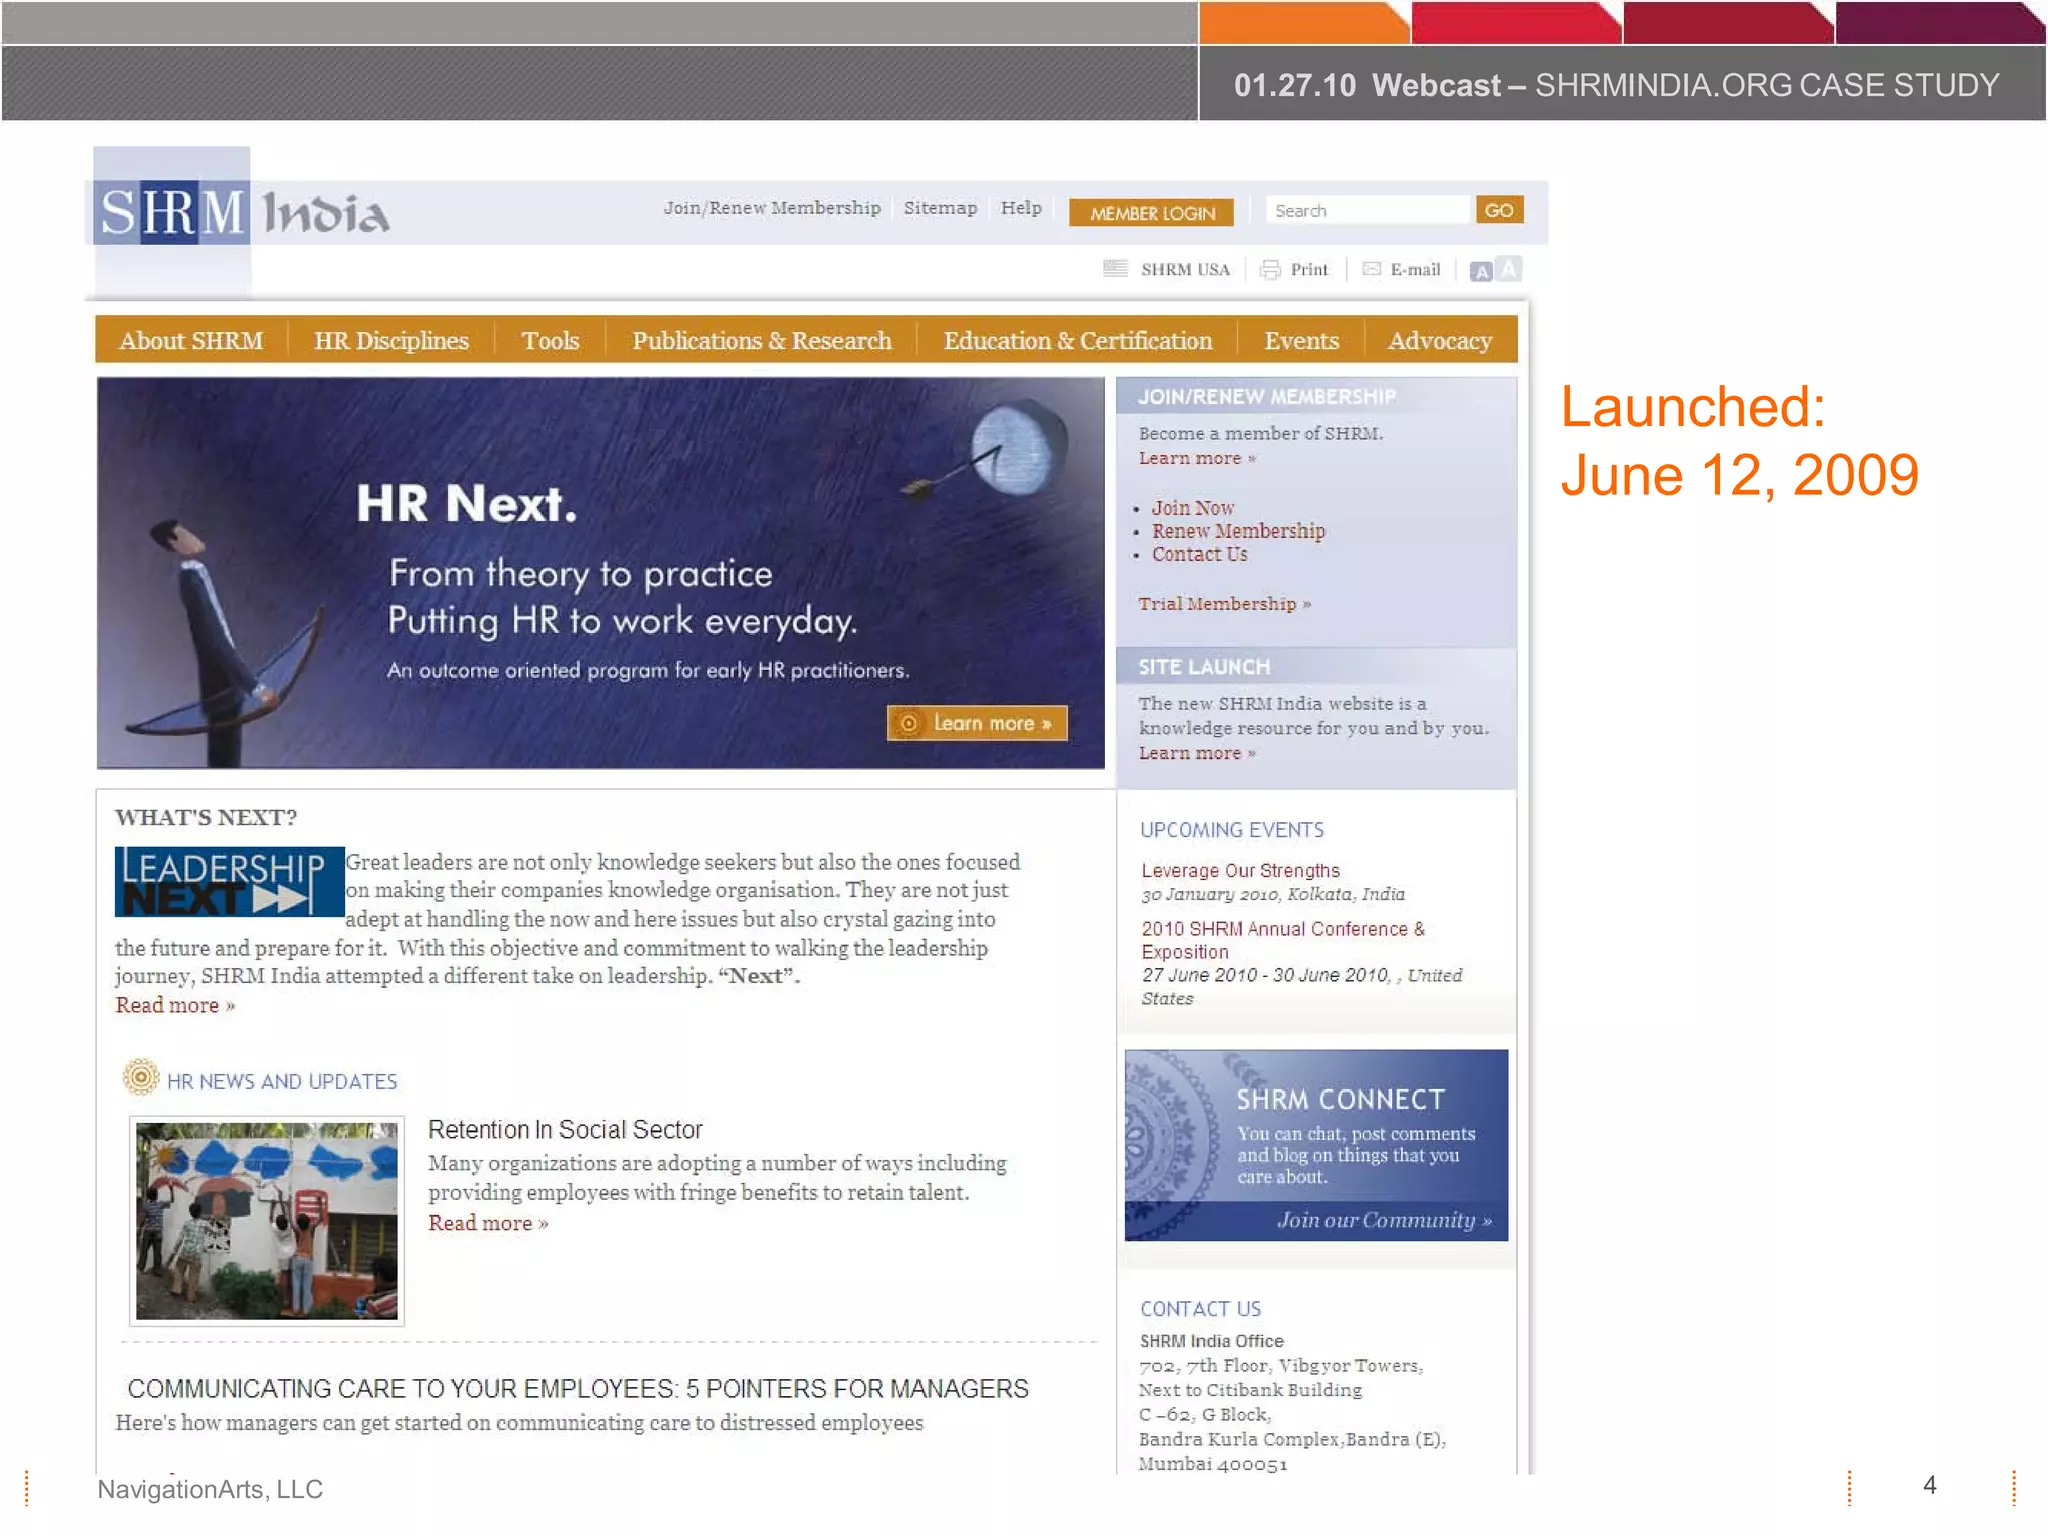2048x1536 pixels.
Task: Click Join our Community link
Action: click(1384, 1220)
